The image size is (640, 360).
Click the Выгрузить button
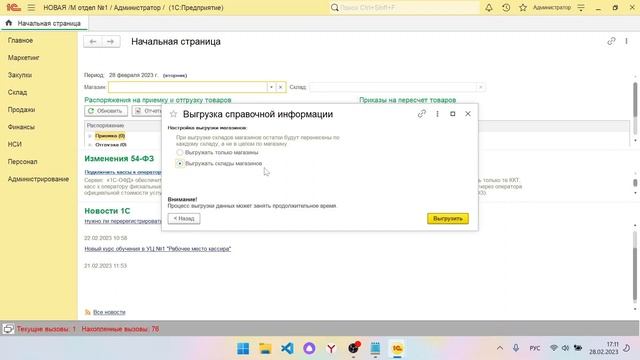(448, 219)
